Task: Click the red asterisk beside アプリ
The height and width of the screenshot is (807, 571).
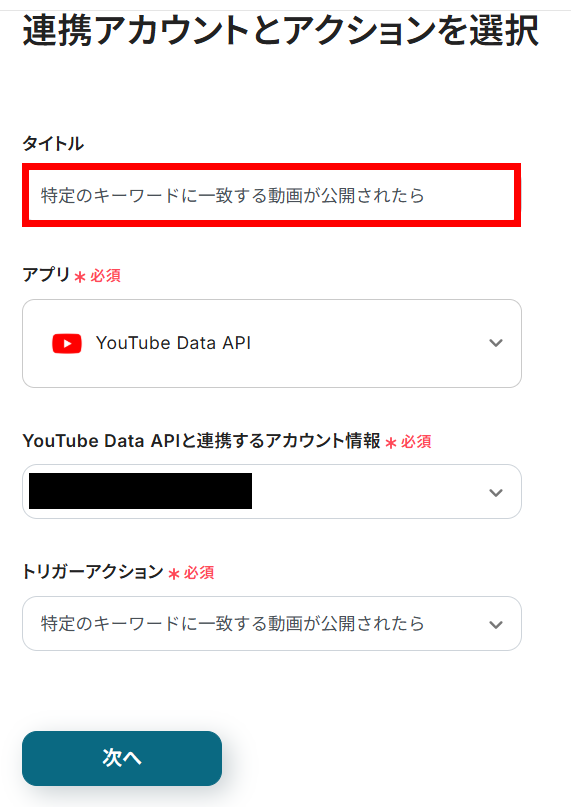Action: (x=80, y=277)
